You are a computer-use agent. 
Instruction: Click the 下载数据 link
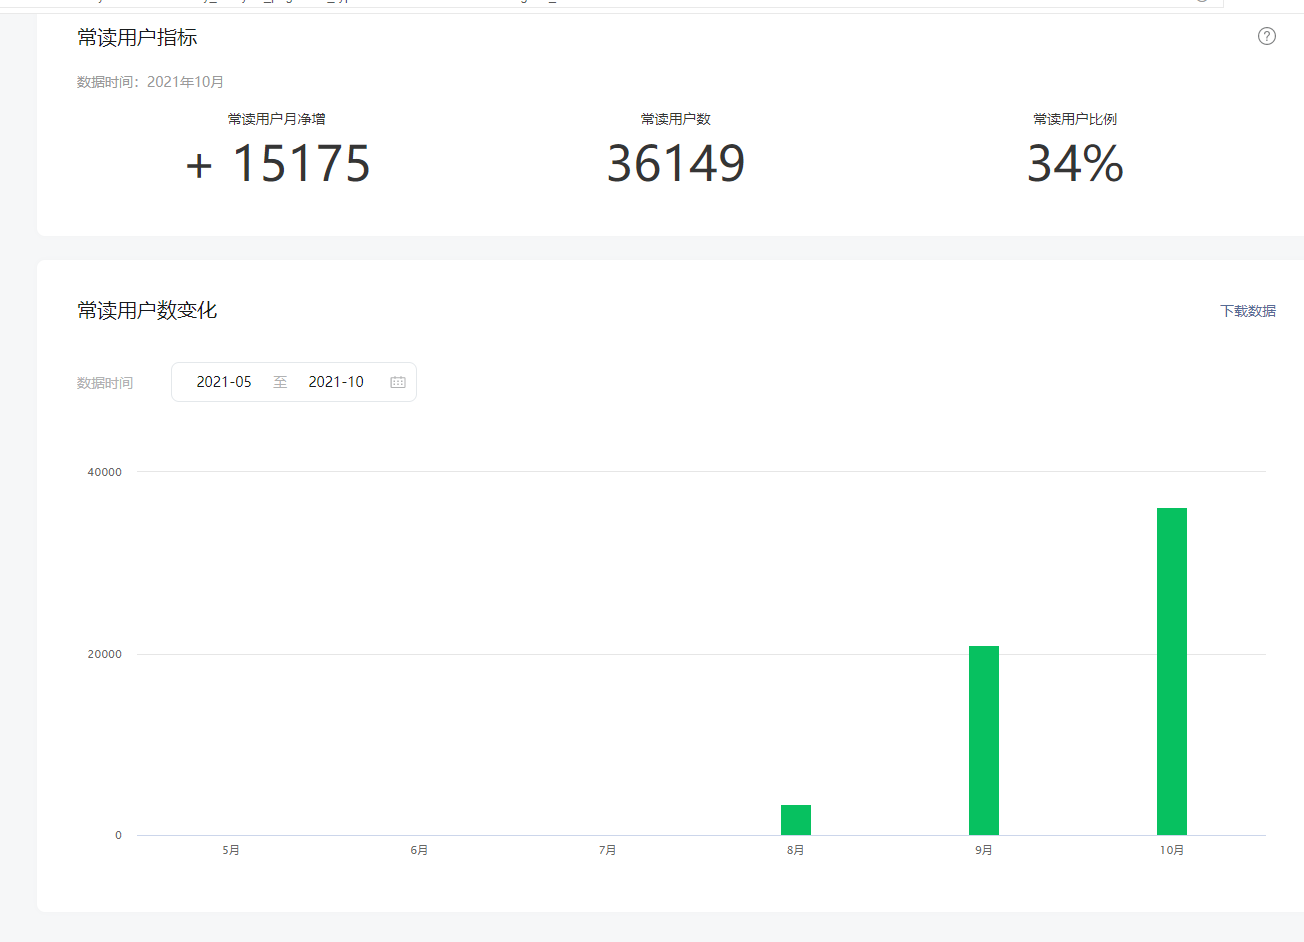click(1247, 311)
